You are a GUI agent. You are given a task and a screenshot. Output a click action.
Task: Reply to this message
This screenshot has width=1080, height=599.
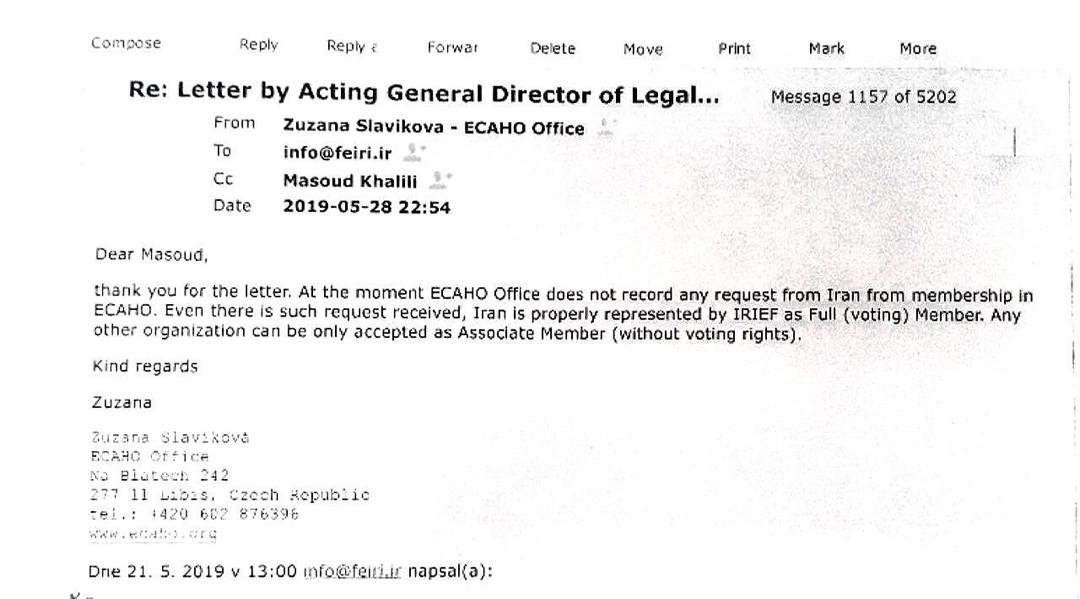coord(258,45)
